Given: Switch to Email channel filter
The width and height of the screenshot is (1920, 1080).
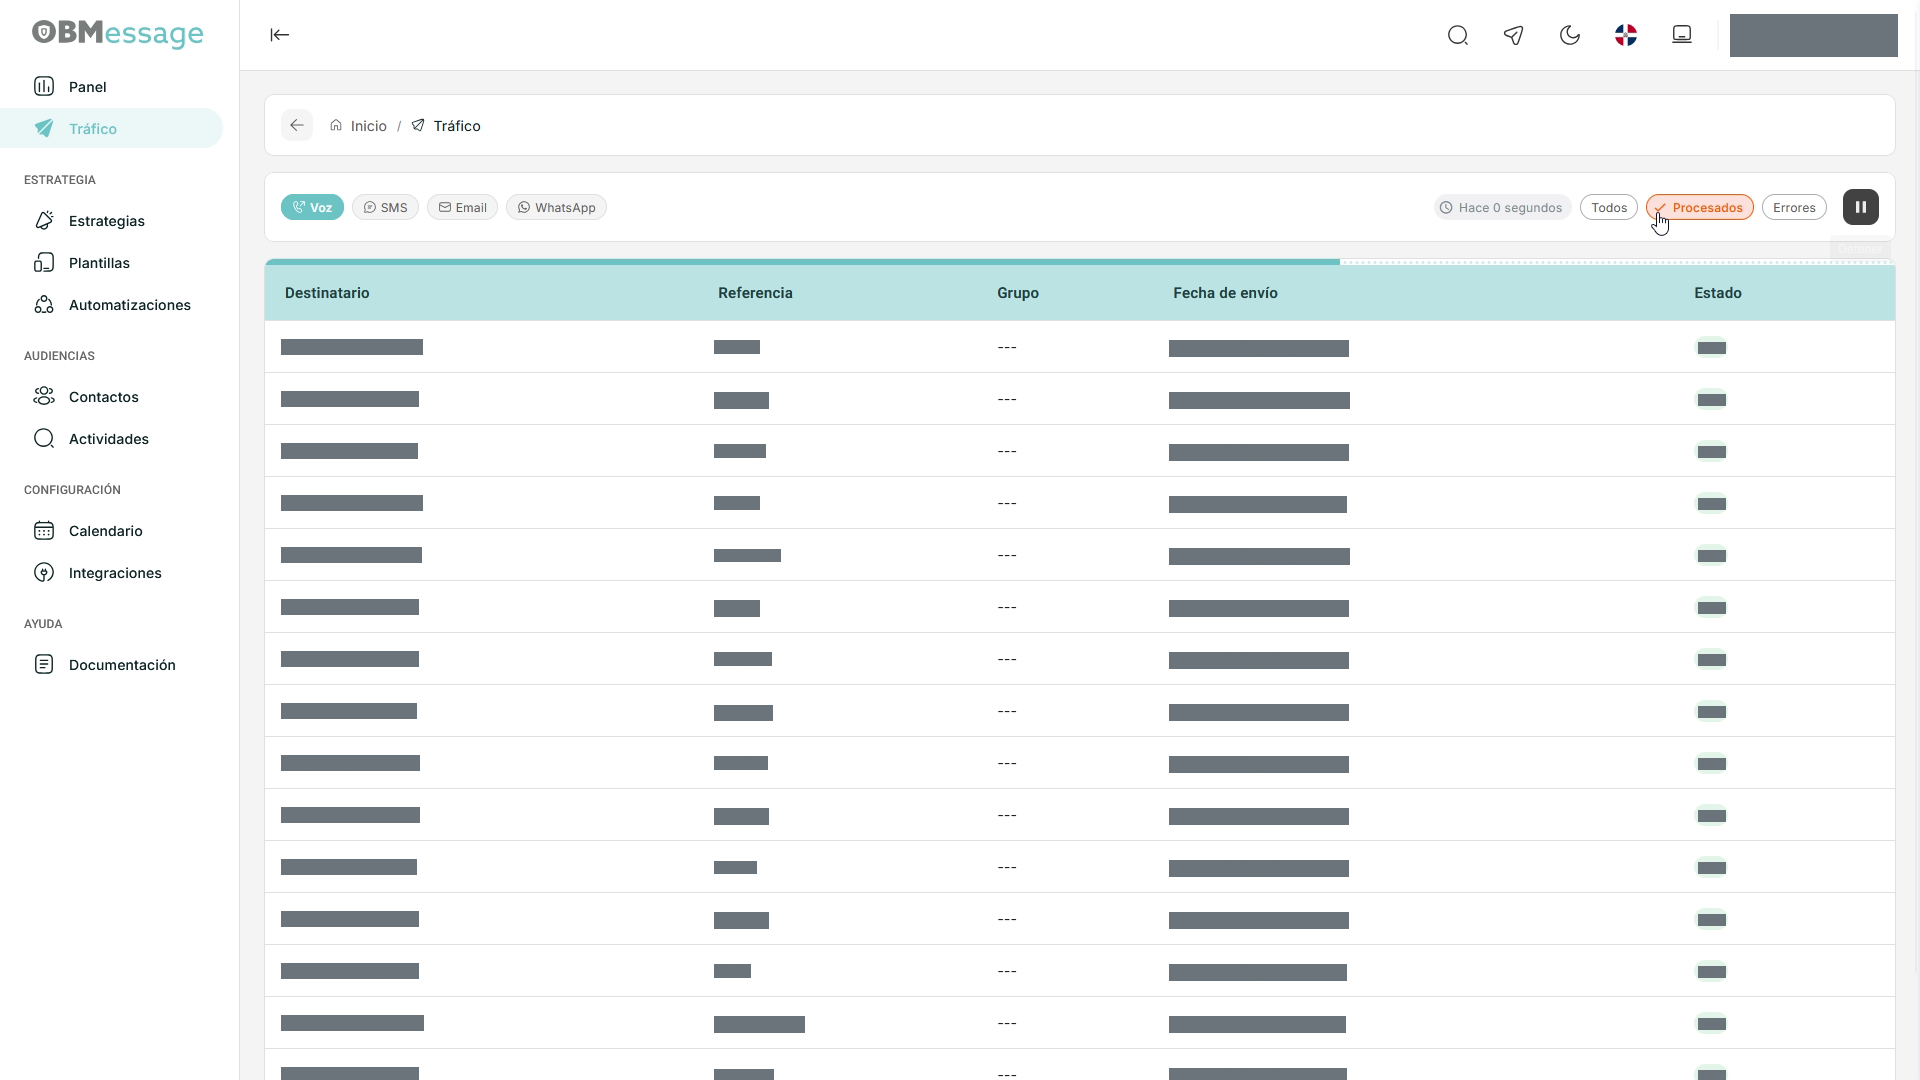Looking at the screenshot, I should point(462,207).
